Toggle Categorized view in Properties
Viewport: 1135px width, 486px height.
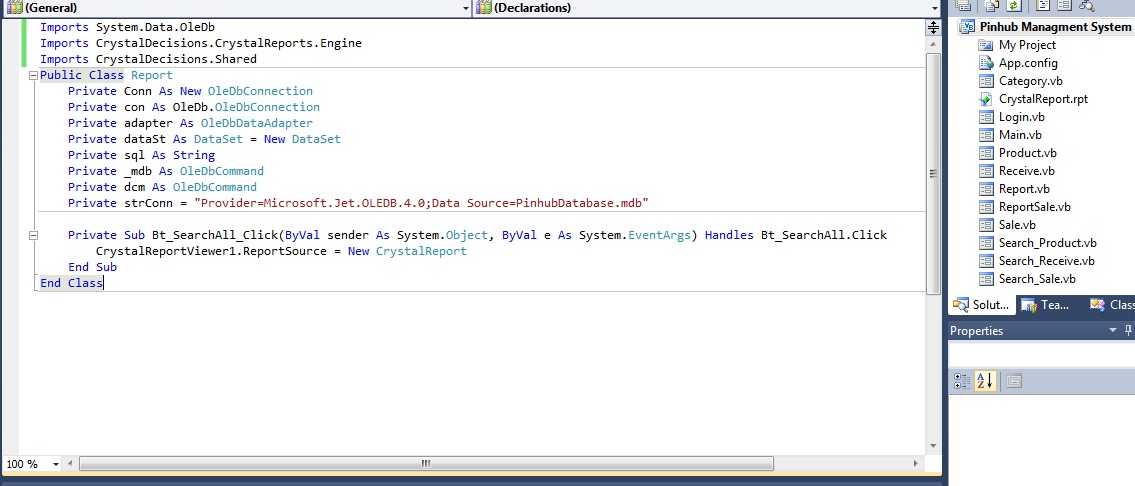(962, 381)
